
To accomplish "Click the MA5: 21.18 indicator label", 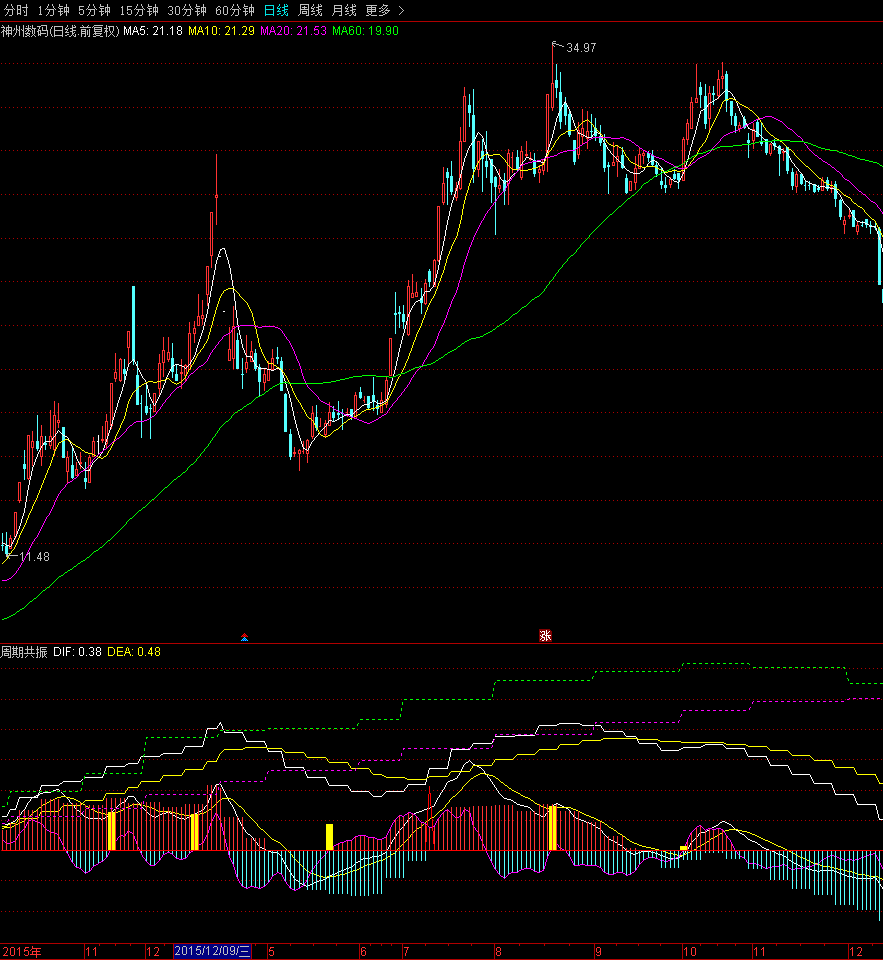I will pos(153,31).
